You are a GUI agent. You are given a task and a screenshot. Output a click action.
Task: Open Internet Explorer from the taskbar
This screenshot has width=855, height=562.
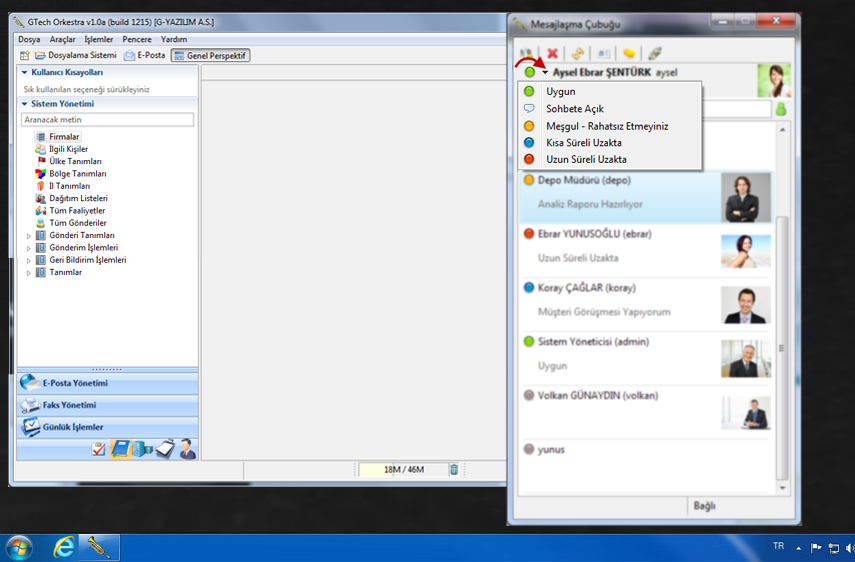(65, 547)
